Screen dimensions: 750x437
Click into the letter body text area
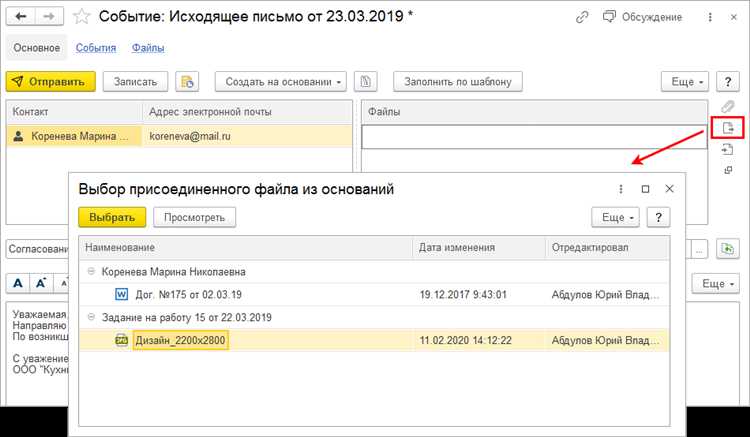[x=37, y=354]
